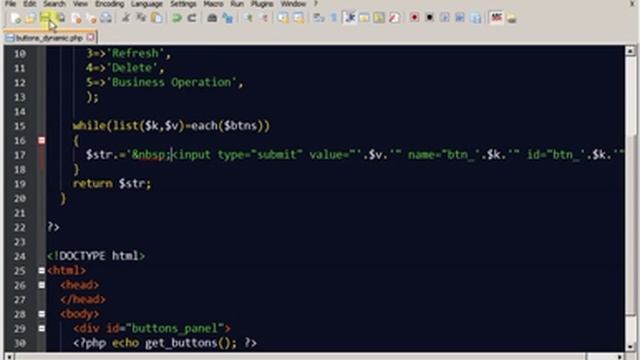Click the Print toolbar icon

click(106, 18)
